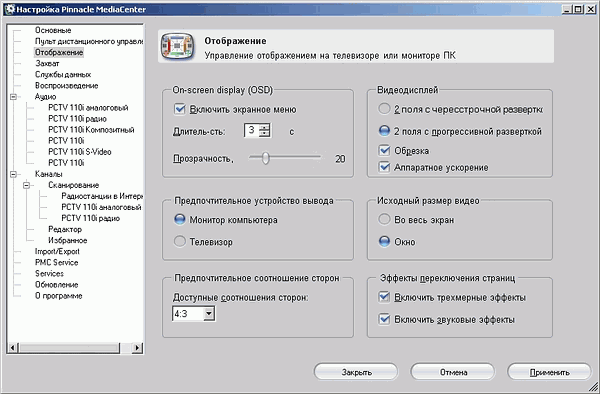Click the Отмена button
Viewport: 600px width, 394px height.
click(453, 372)
